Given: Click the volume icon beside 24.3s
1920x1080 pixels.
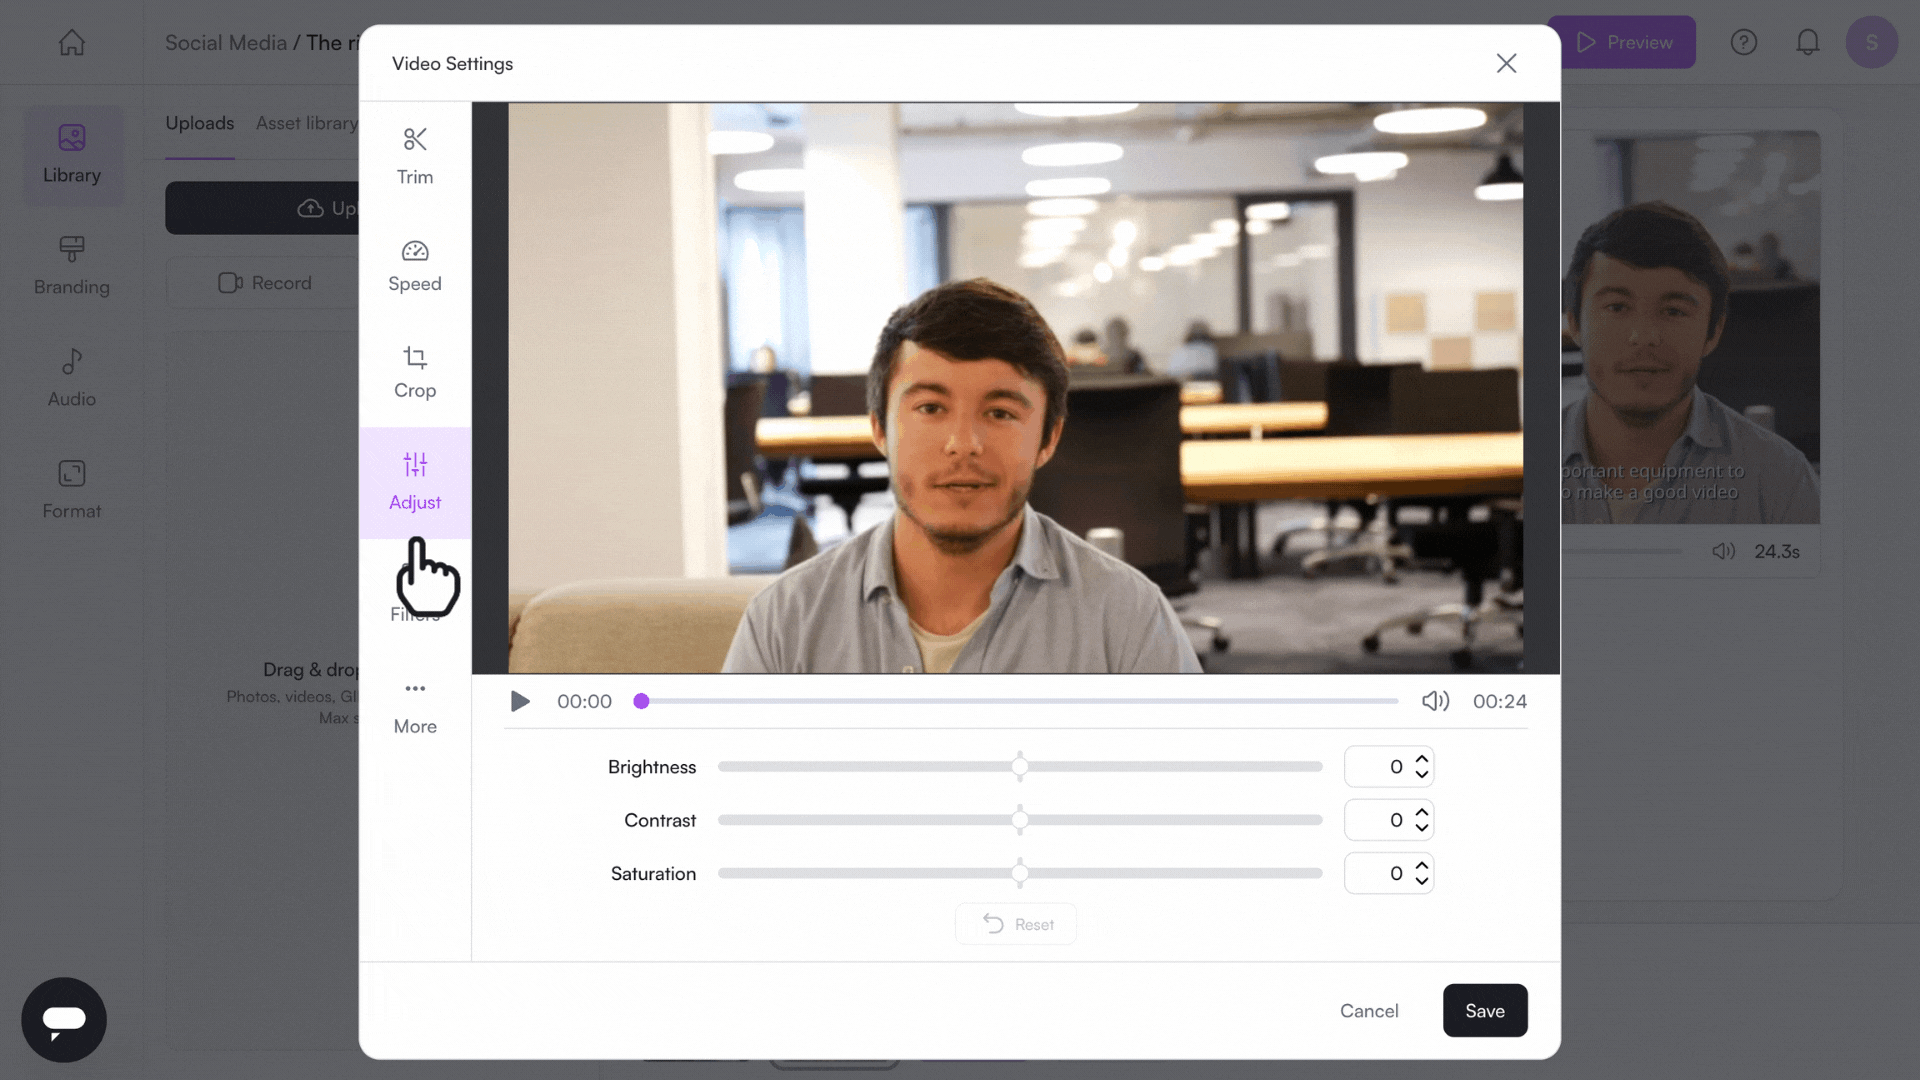Looking at the screenshot, I should click(1723, 551).
